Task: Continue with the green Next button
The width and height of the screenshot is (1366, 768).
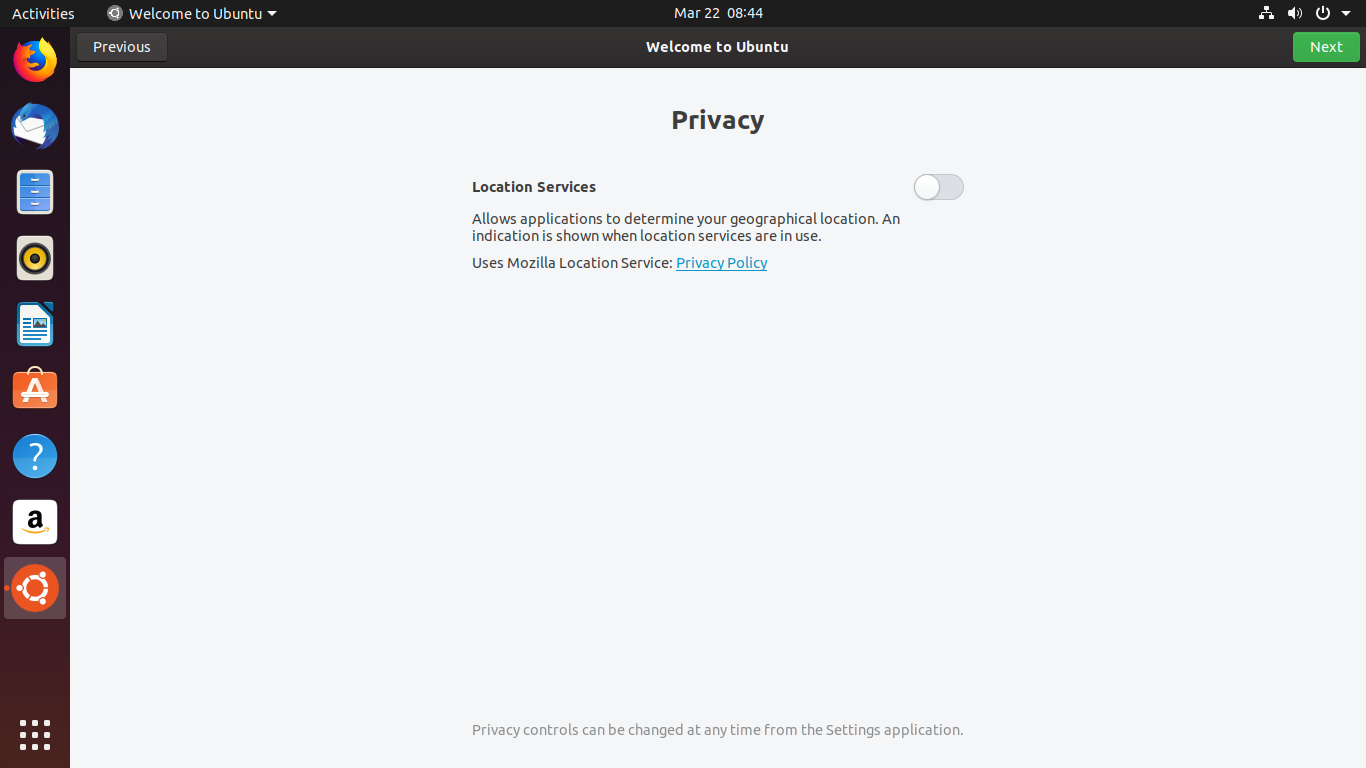Action: [1326, 47]
